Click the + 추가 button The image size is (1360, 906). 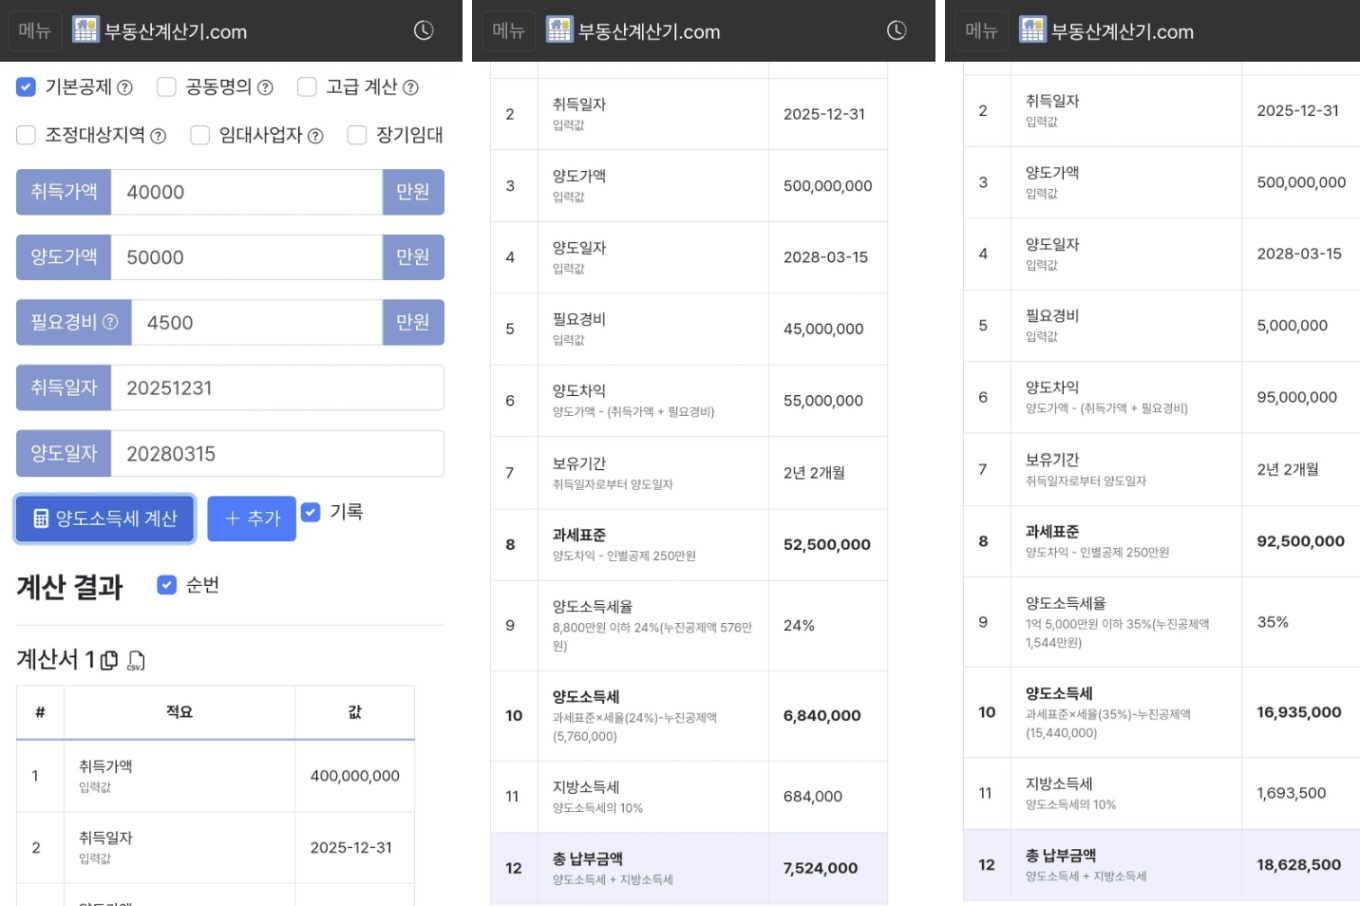click(251, 518)
